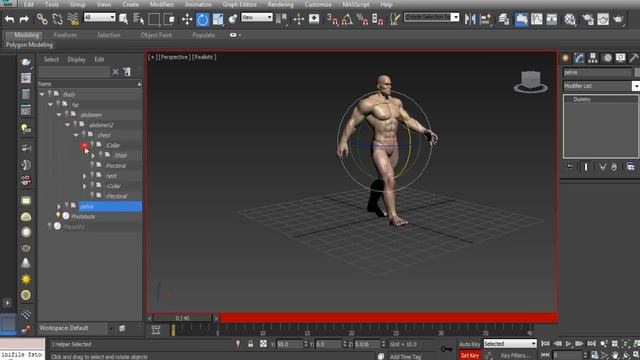
Task: Open the Material Editor icon
Action: pyautogui.click(x=570, y=19)
